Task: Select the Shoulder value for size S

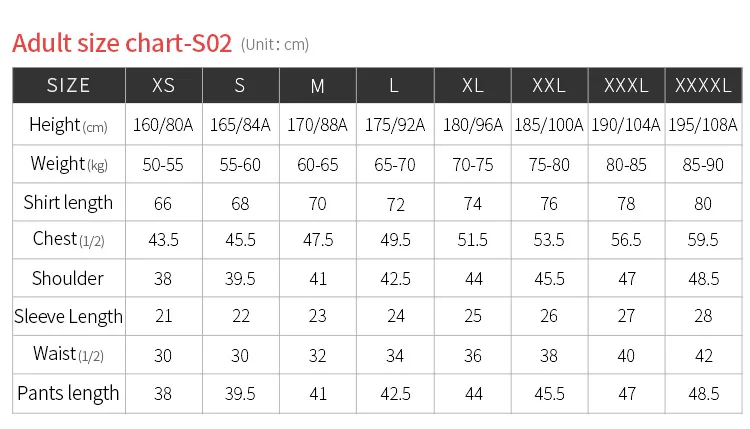Action: 240,279
